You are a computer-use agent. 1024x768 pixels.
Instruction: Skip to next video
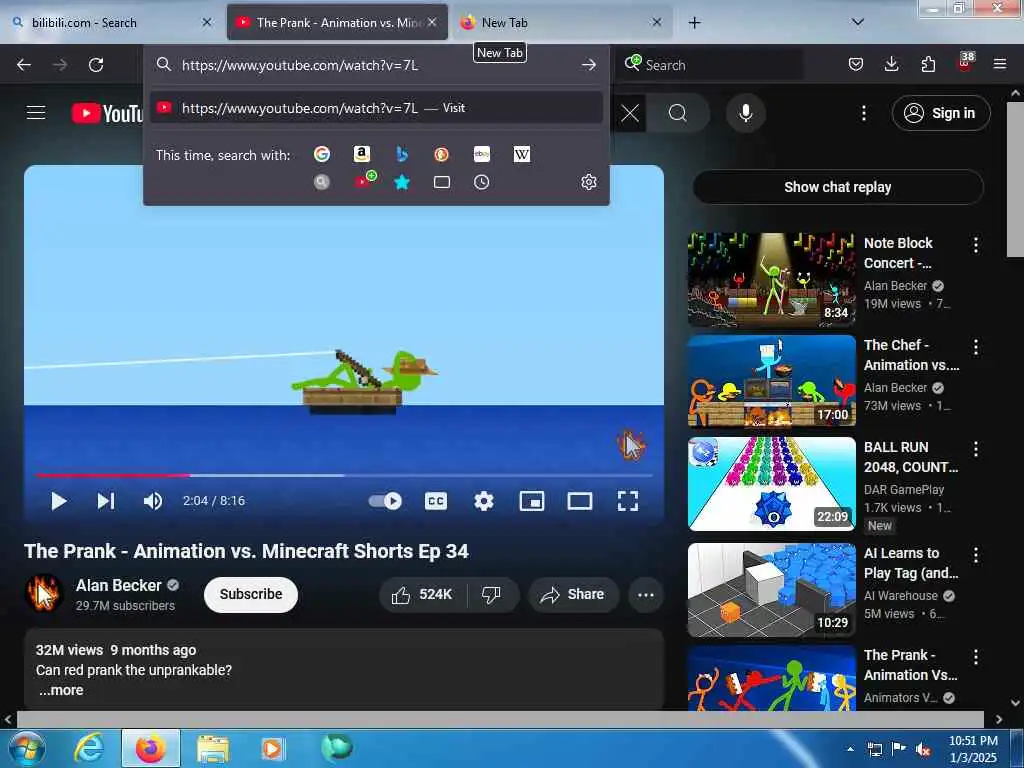[x=106, y=501]
